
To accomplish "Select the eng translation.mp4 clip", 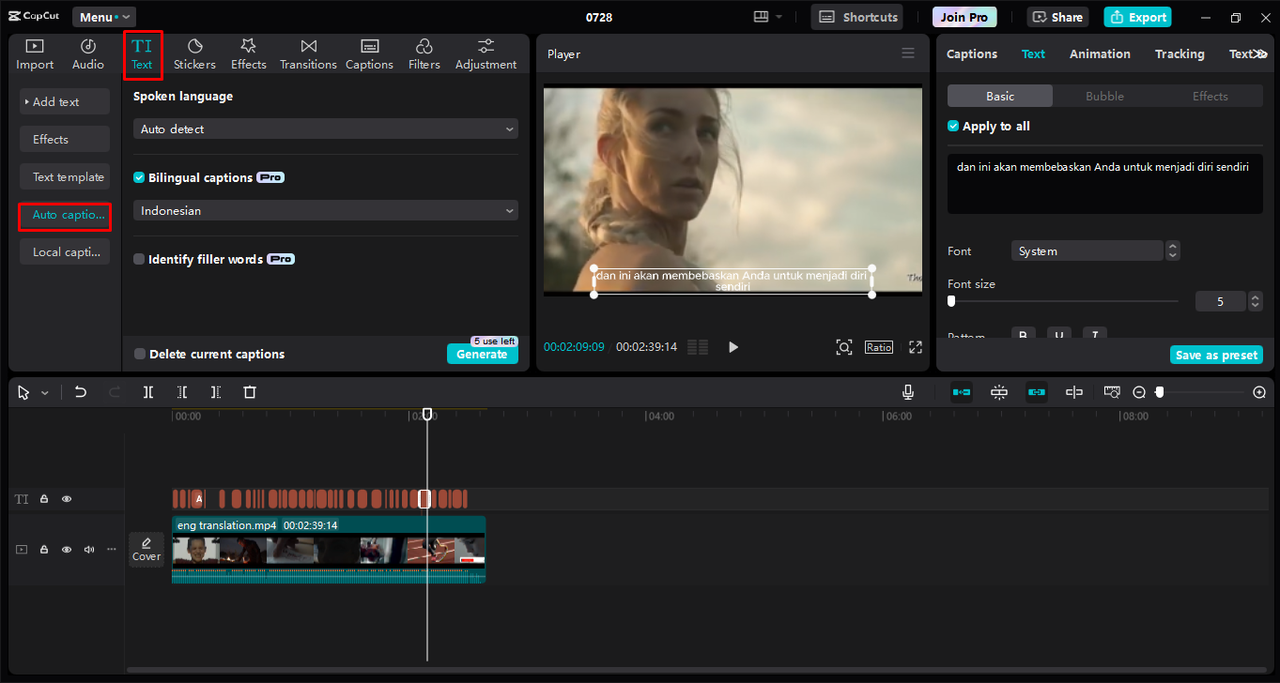I will (x=329, y=549).
